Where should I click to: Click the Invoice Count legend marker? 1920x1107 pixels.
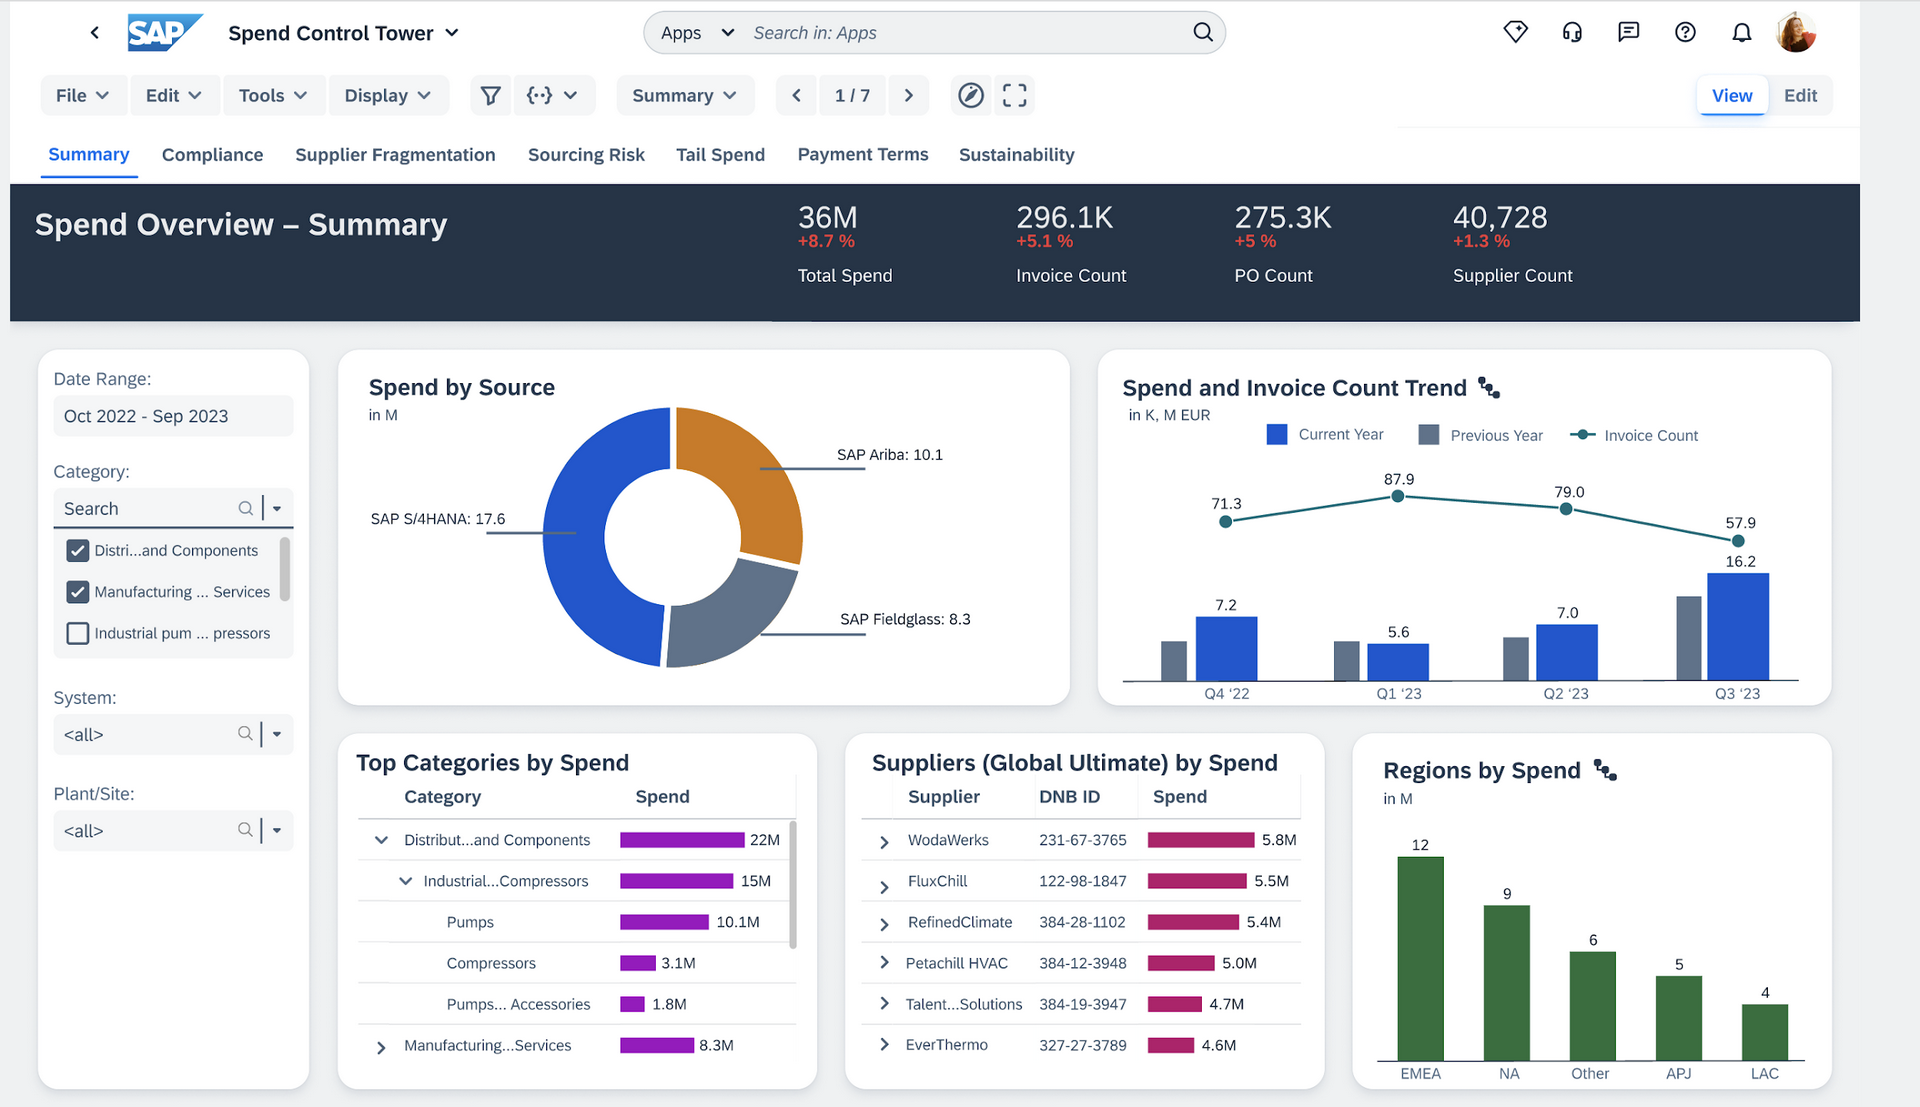point(1582,435)
